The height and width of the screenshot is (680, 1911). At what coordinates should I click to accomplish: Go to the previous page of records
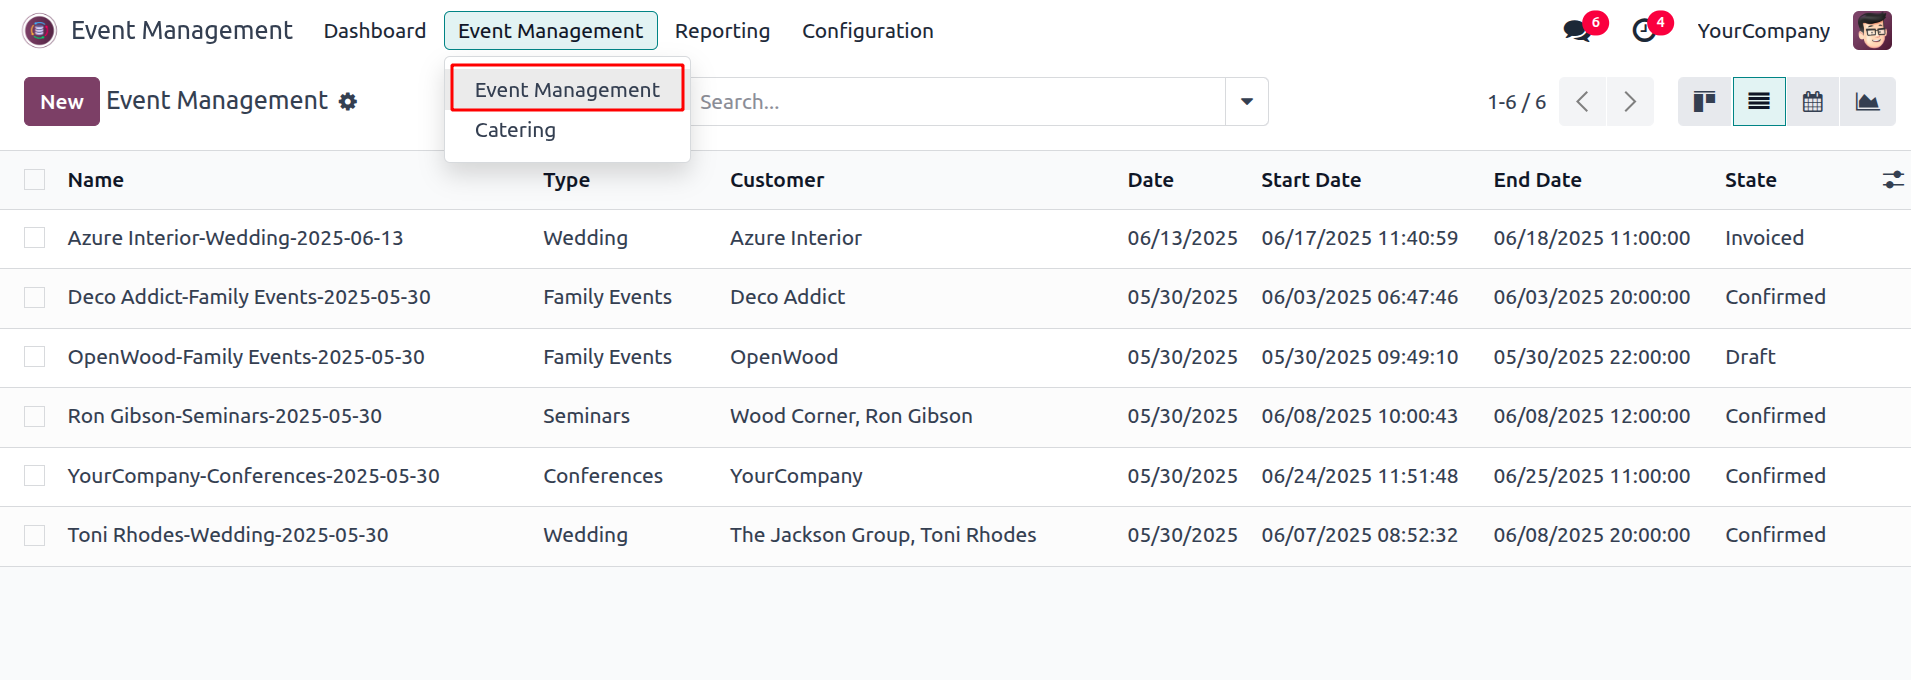click(1582, 102)
